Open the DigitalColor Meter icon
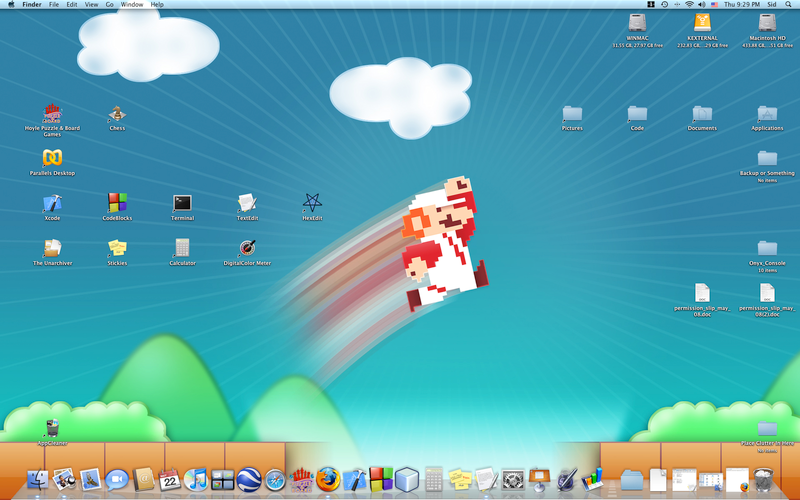800x500 pixels. pos(247,248)
